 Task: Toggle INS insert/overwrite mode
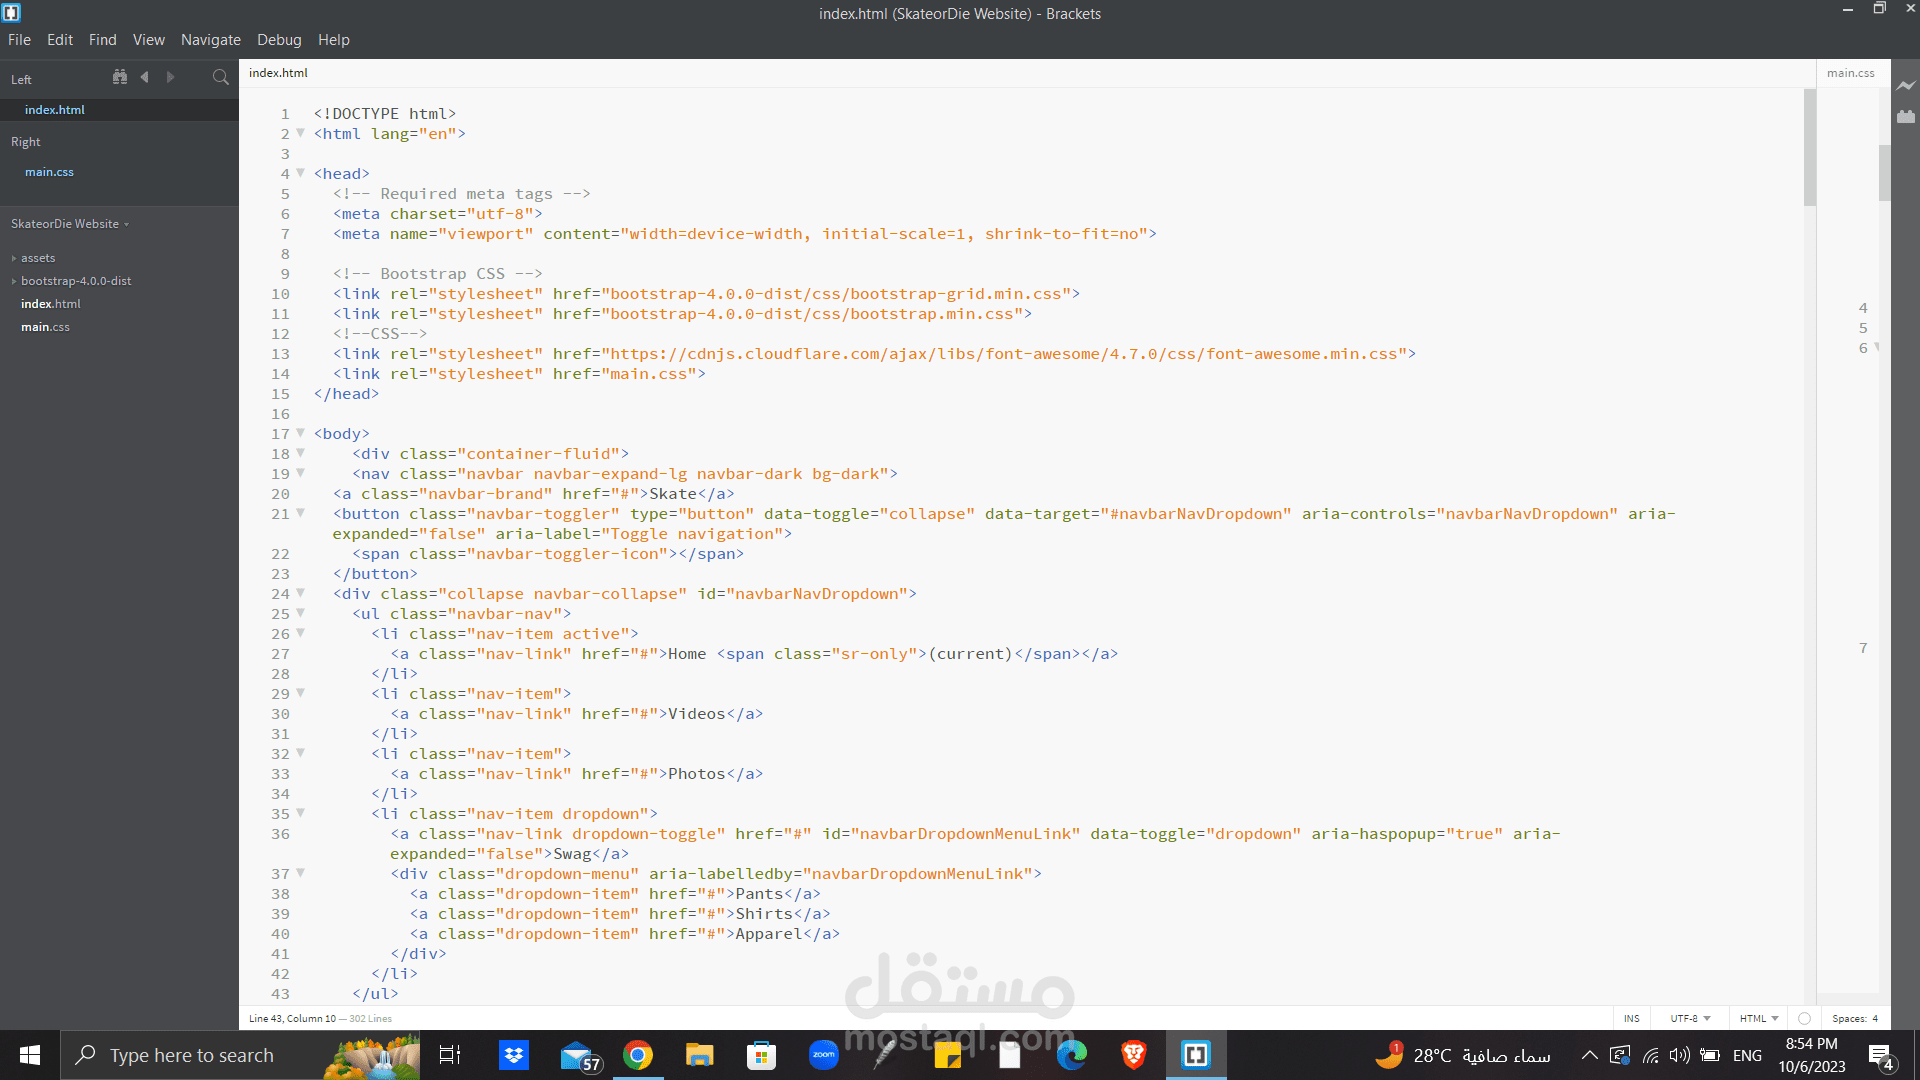pos(1631,1018)
